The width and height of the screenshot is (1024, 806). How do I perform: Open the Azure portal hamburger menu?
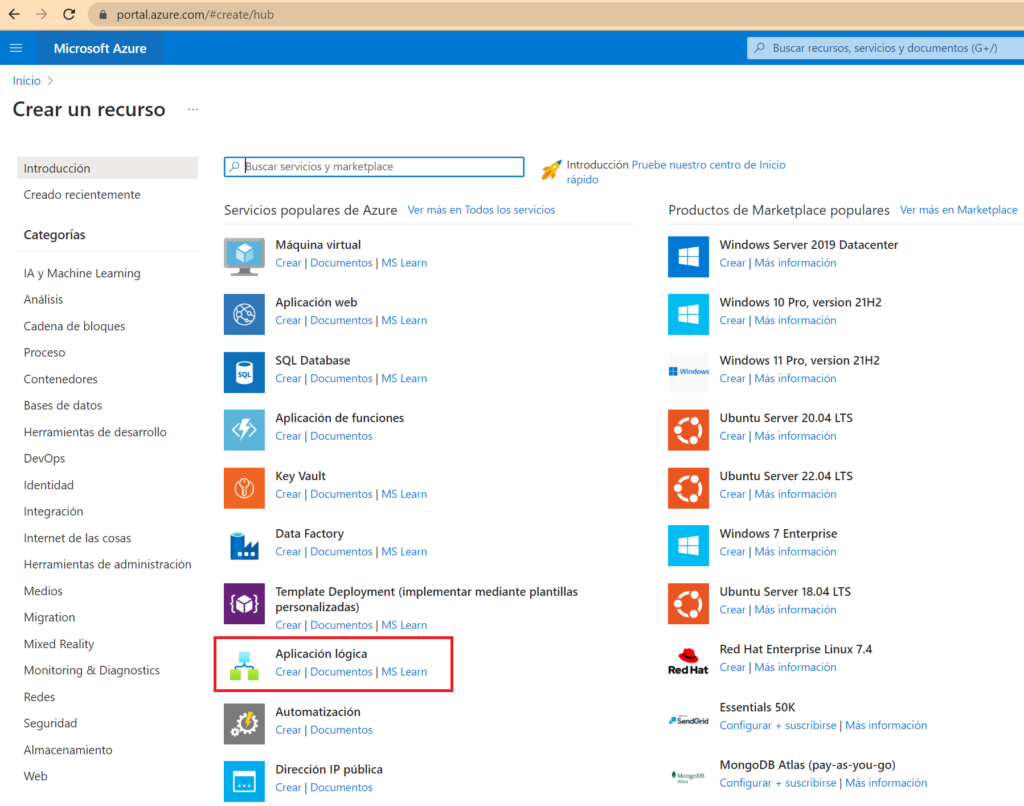click(x=16, y=48)
